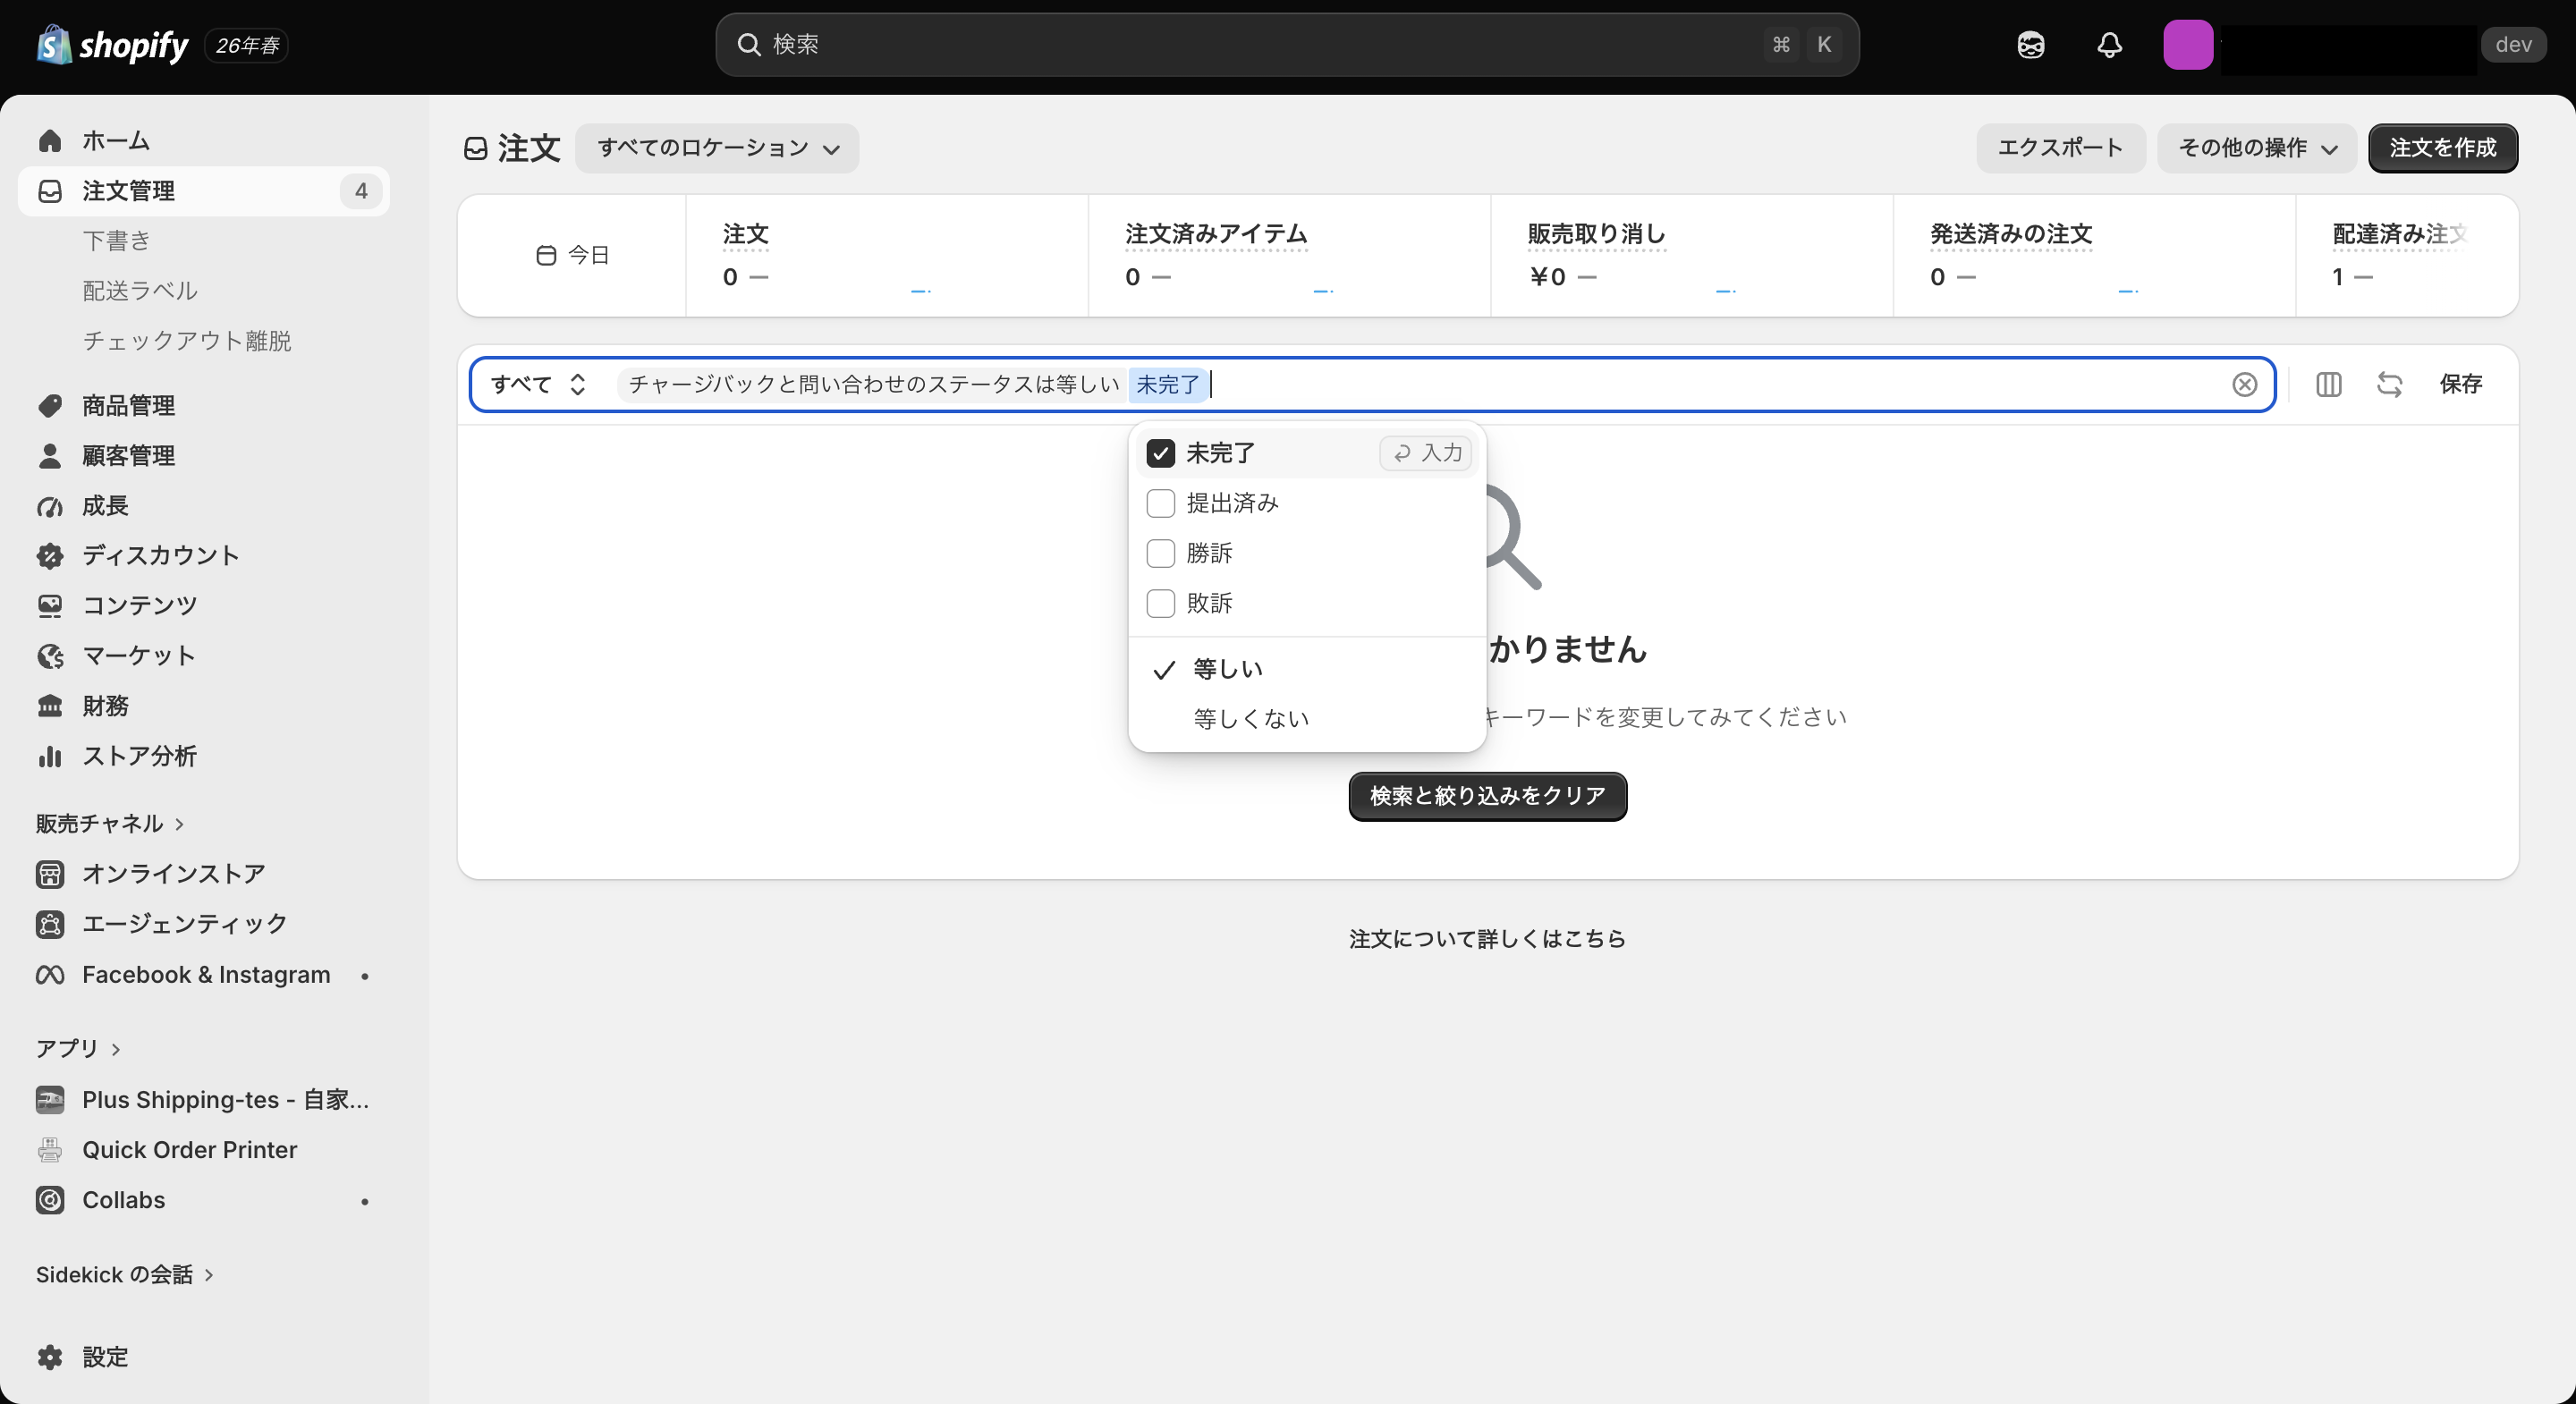
Task: Click the 入力 enter hint button
Action: click(1426, 453)
